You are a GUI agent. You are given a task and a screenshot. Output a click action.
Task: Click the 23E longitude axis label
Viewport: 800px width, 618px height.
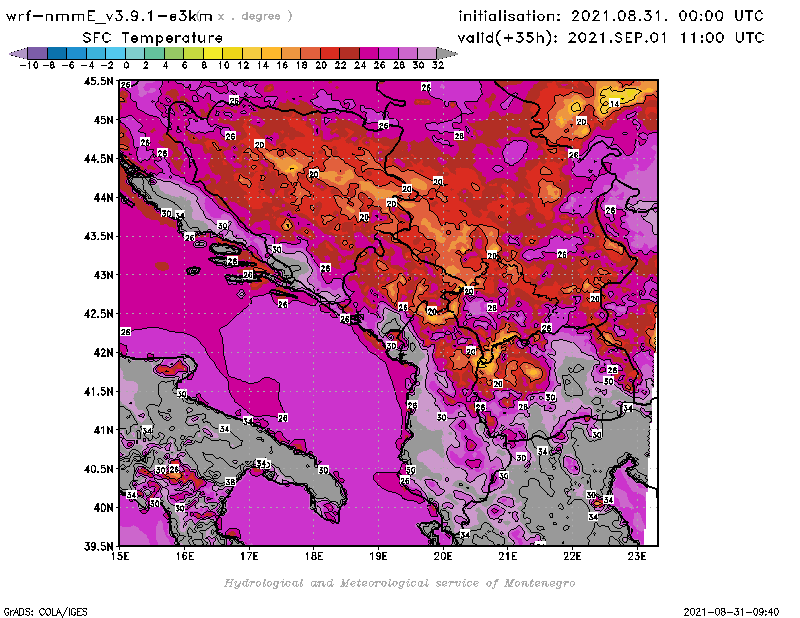pos(637,556)
